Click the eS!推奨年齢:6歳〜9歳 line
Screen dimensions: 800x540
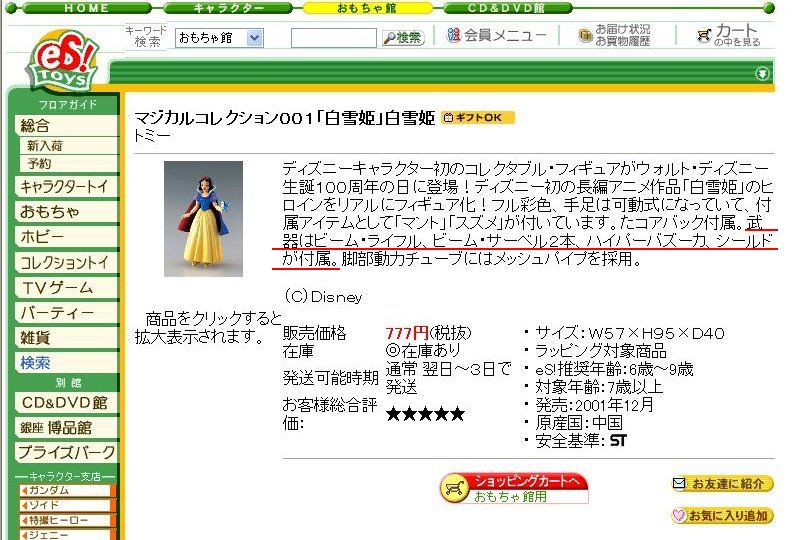pos(614,369)
